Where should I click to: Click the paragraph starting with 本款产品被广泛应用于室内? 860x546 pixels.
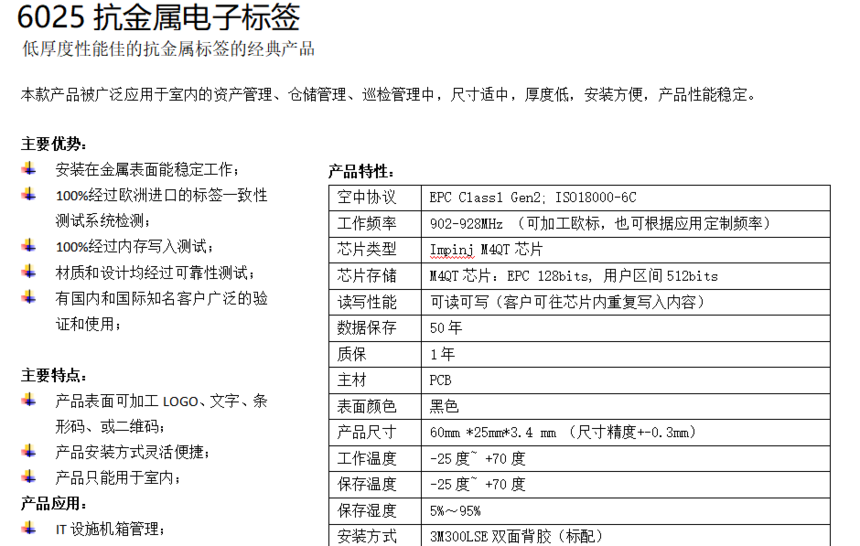point(388,95)
